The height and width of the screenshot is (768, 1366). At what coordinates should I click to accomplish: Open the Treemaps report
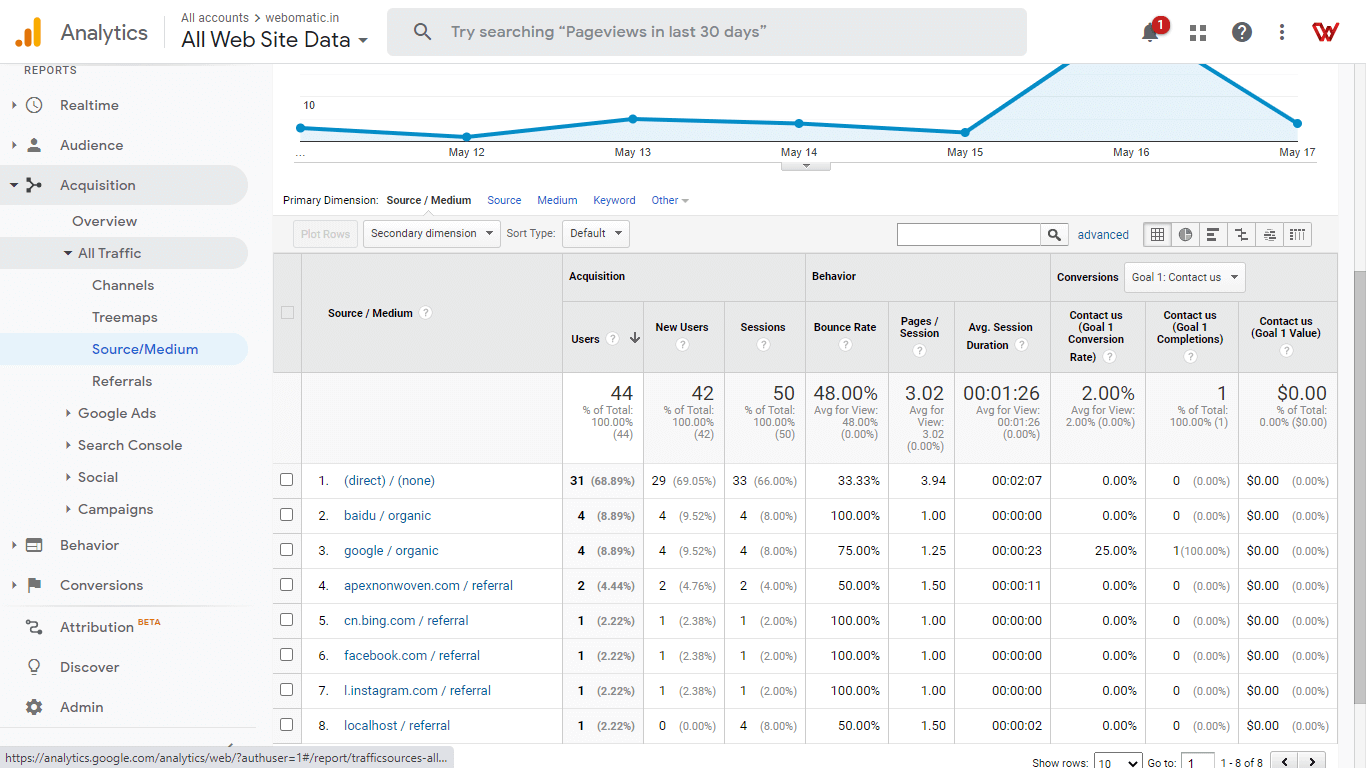(x=125, y=317)
